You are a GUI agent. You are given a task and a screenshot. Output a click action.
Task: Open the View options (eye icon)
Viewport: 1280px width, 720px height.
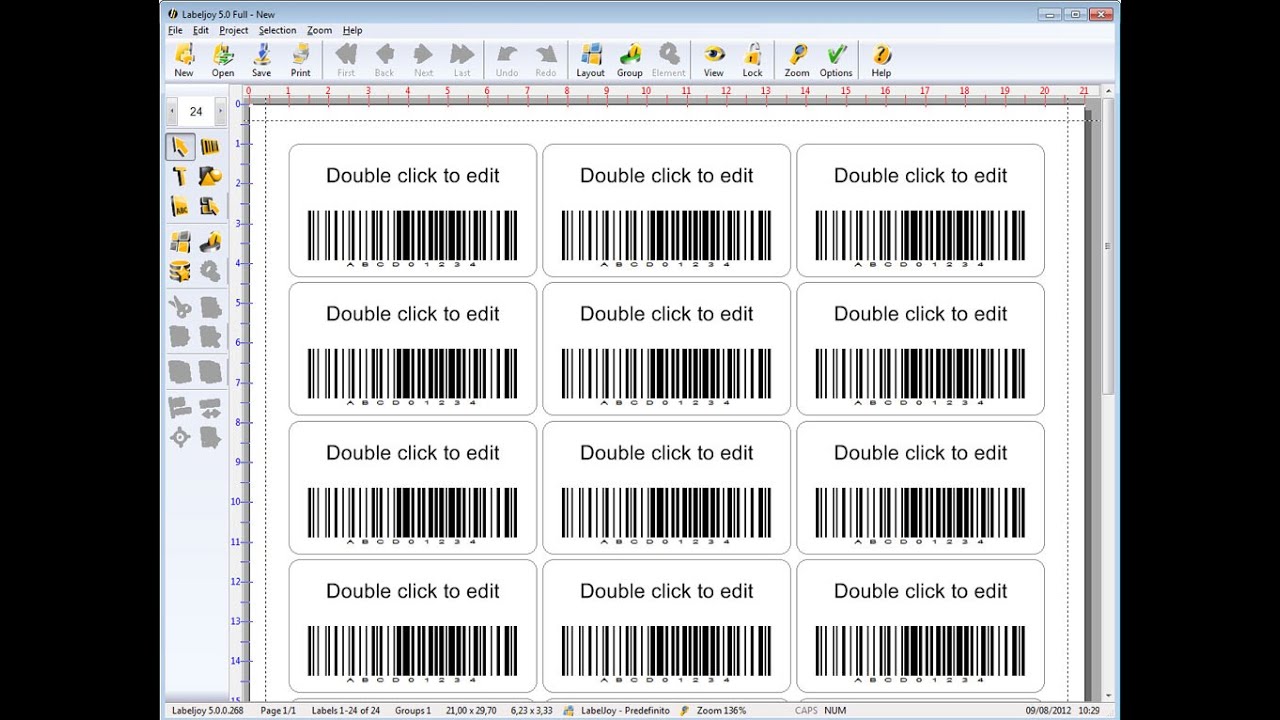[714, 60]
